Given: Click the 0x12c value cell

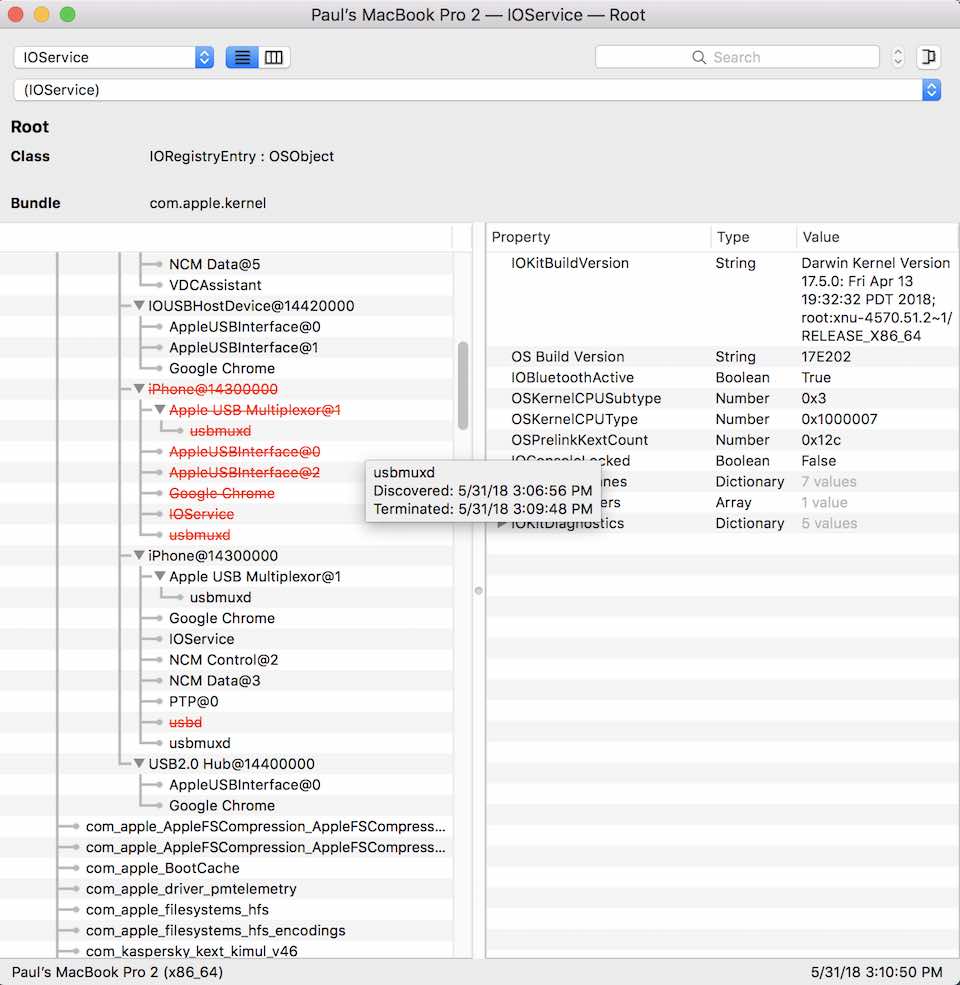Looking at the screenshot, I should [x=821, y=440].
